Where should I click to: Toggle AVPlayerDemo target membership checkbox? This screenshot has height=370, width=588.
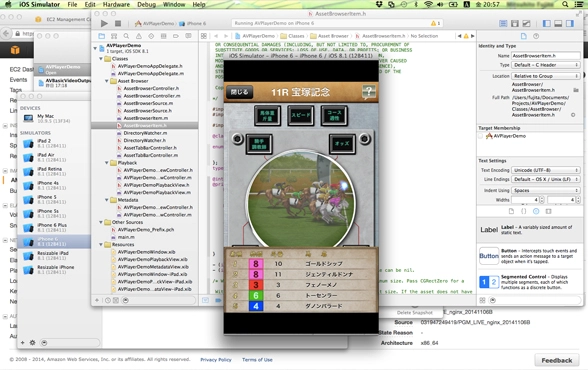click(481, 136)
